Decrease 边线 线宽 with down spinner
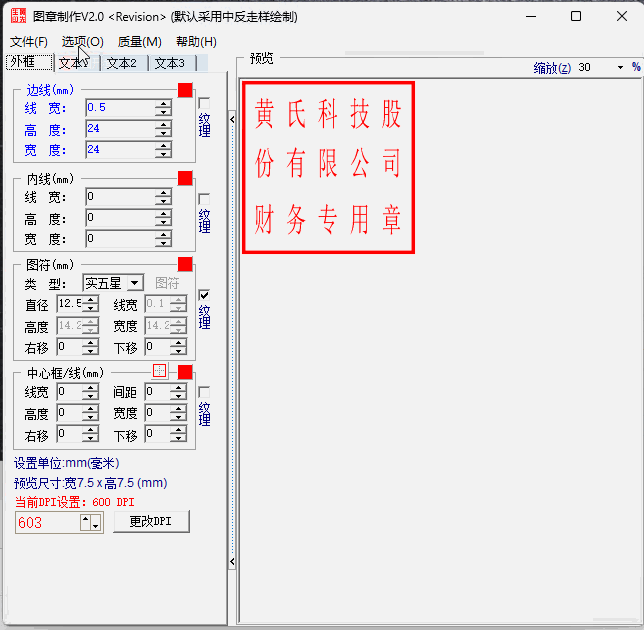The image size is (644, 630). click(163, 112)
